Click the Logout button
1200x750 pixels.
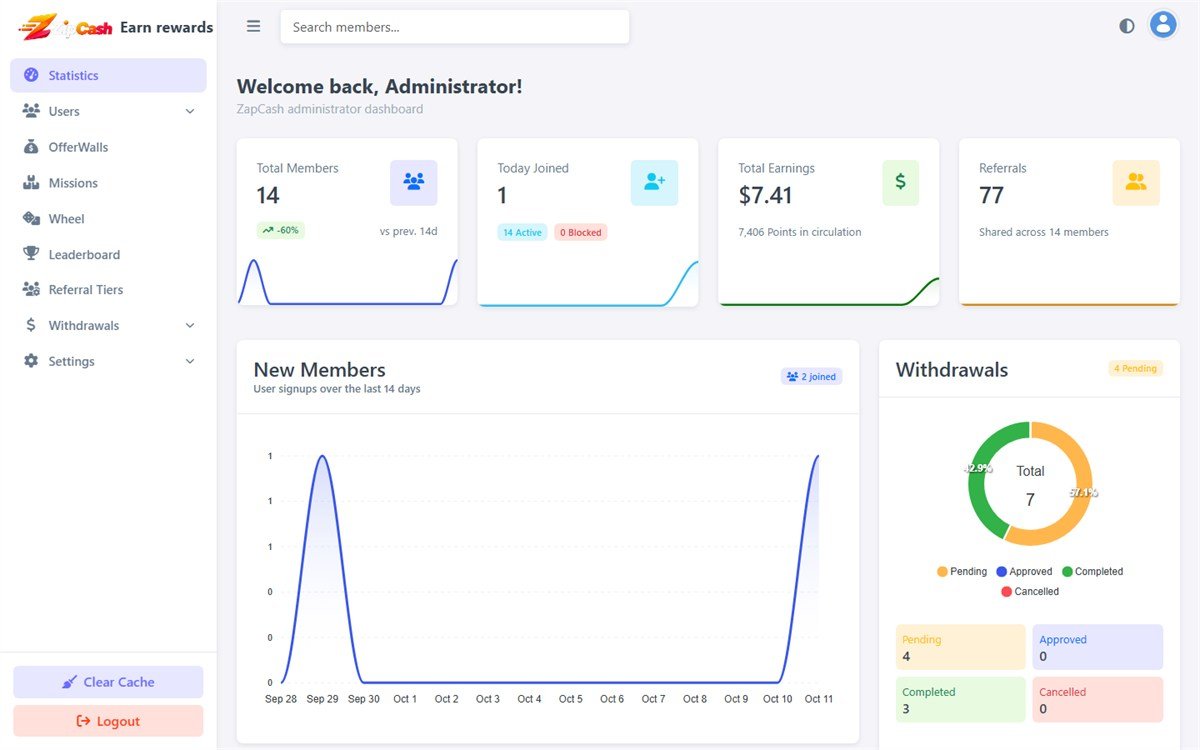pyautogui.click(x=108, y=721)
